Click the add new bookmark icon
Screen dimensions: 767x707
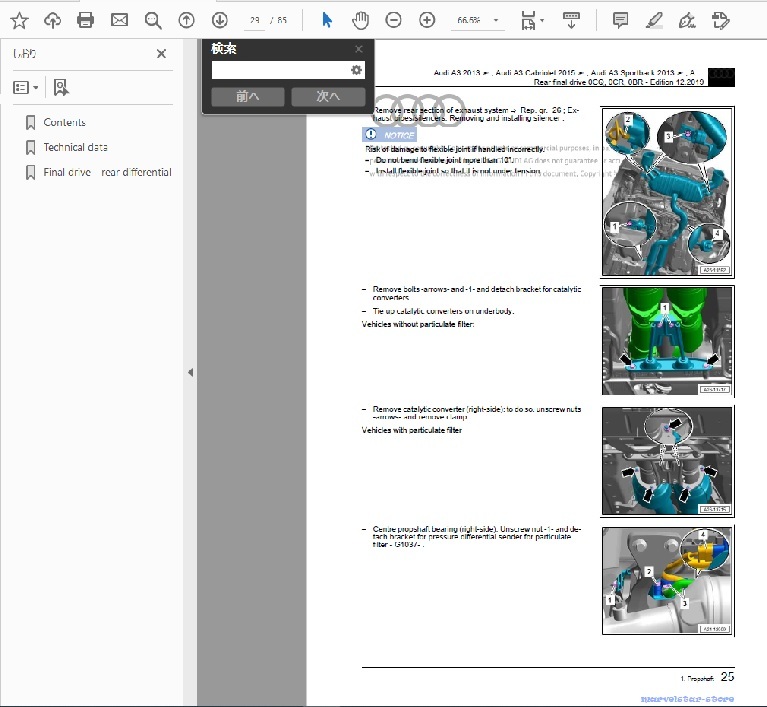tap(61, 88)
